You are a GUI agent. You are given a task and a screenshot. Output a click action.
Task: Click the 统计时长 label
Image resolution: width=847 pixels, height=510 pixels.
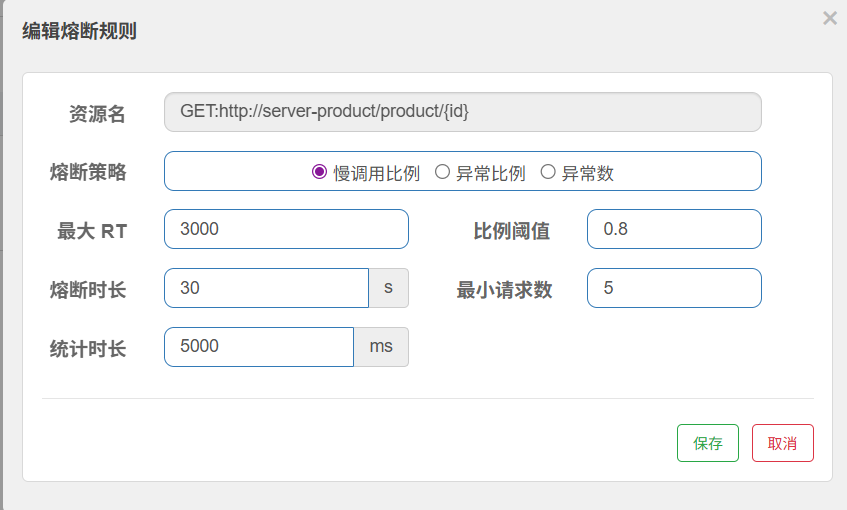click(x=88, y=349)
